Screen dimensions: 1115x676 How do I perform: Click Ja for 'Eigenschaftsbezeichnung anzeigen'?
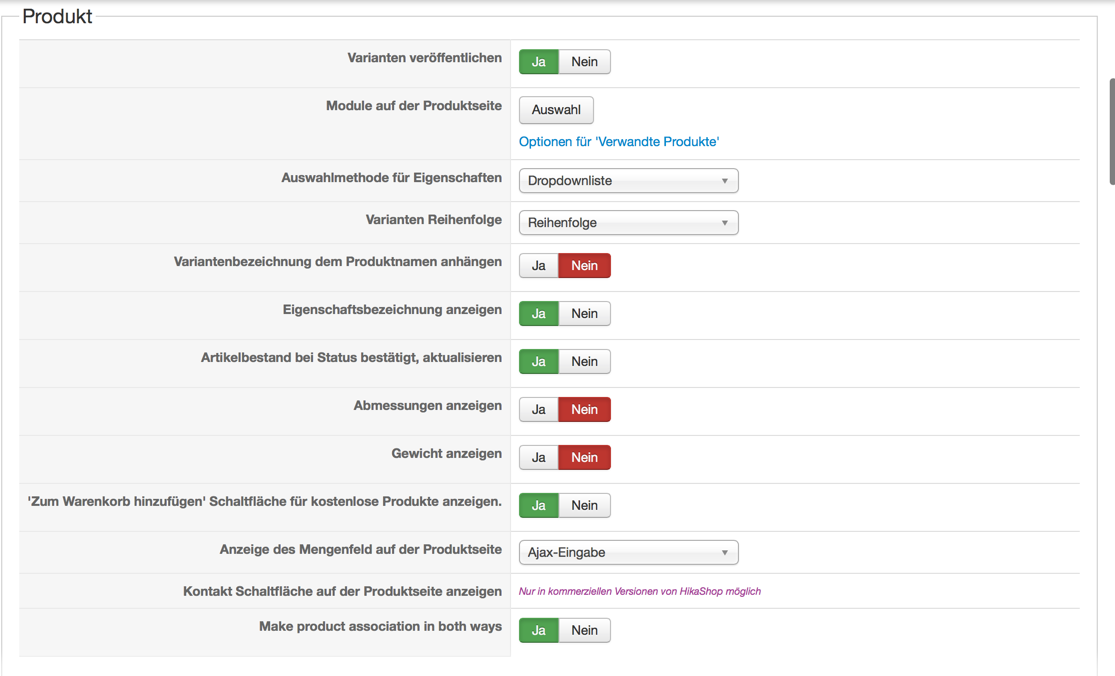[538, 314]
